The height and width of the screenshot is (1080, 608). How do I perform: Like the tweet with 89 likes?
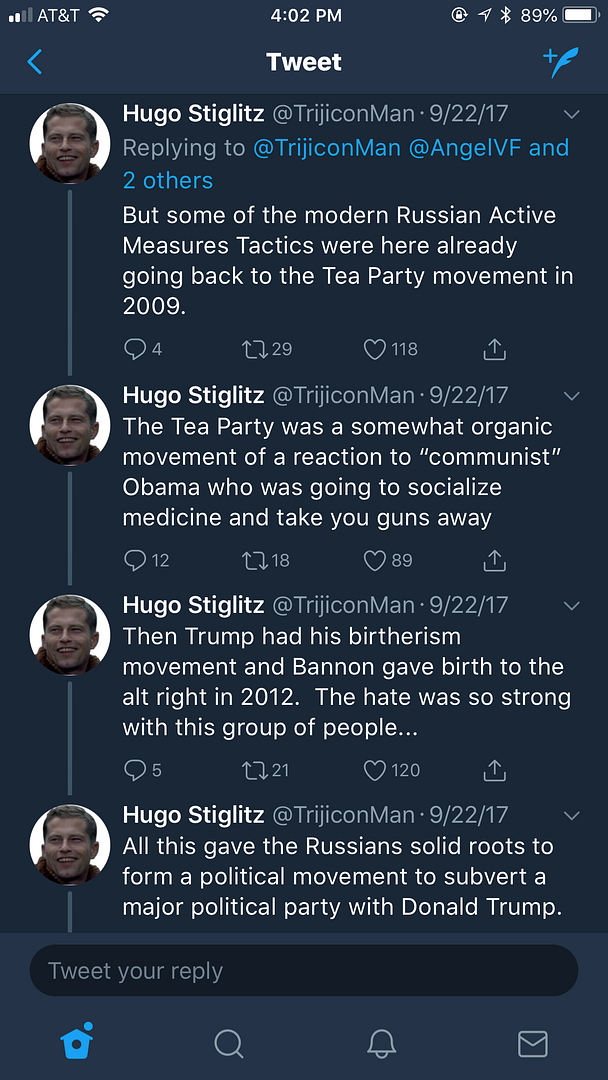click(375, 560)
